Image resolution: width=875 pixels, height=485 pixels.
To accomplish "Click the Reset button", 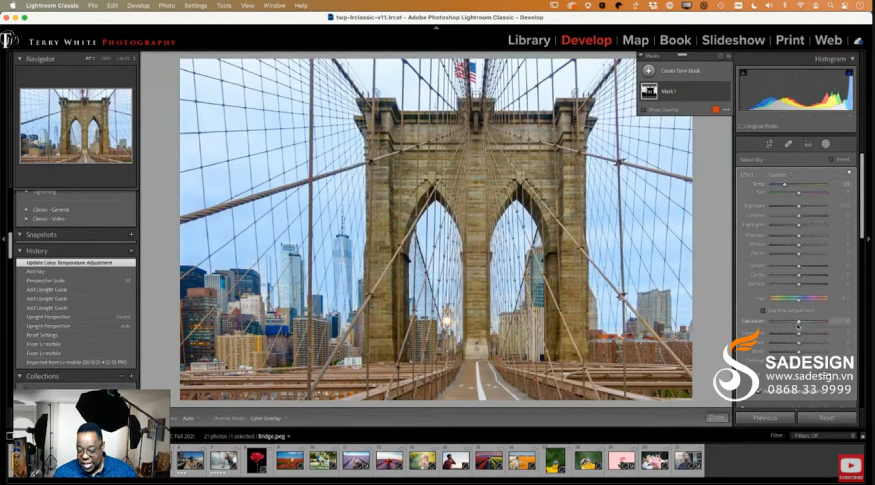I will 827,417.
